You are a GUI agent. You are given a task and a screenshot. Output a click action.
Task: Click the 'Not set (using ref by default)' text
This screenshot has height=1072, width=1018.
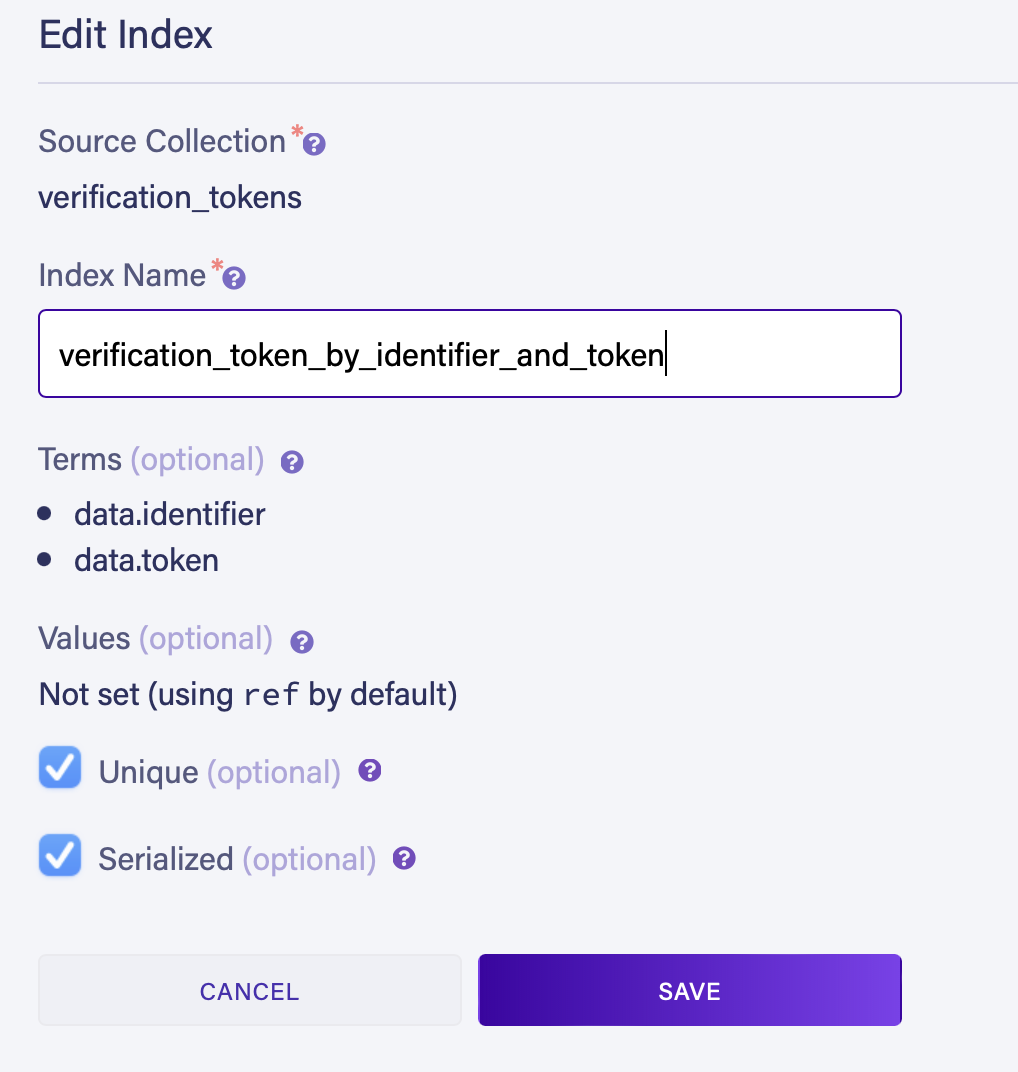click(247, 694)
